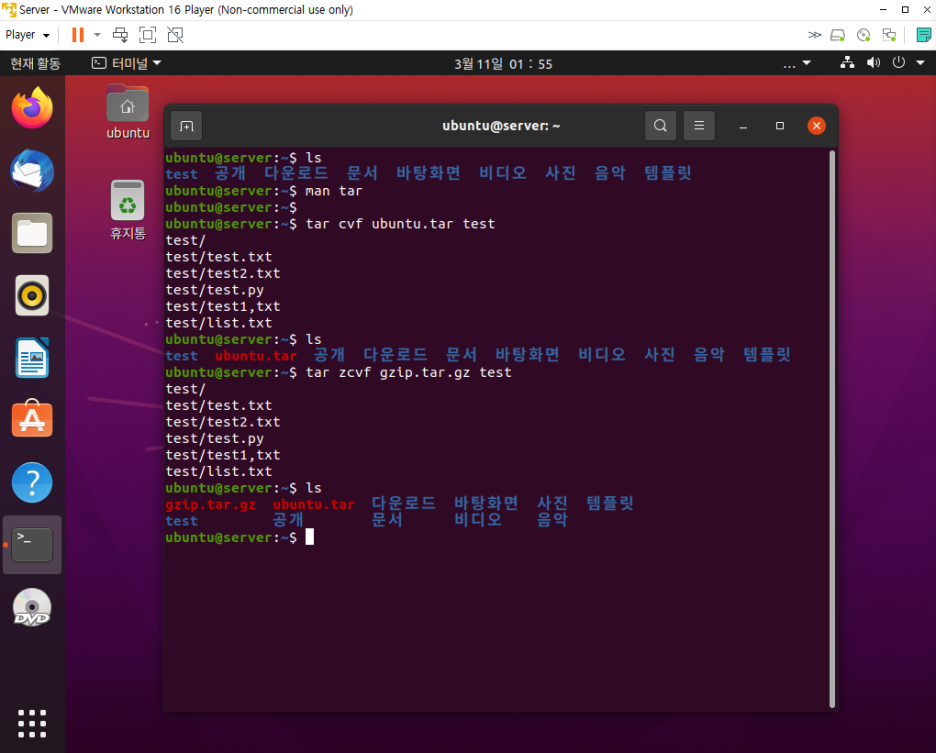Launch Thunderbird mail from the dock
Viewport: 936px width, 753px height.
[32, 171]
